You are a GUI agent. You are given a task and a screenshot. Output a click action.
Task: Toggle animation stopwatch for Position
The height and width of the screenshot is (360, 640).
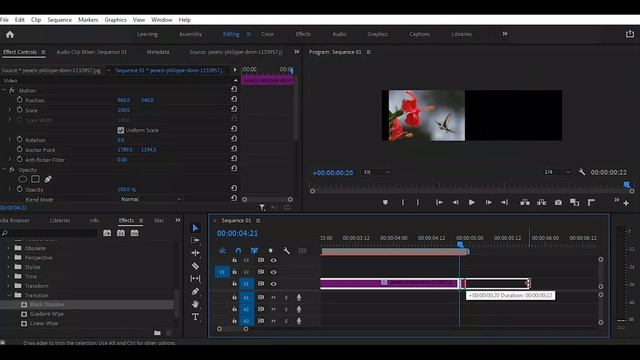20,100
